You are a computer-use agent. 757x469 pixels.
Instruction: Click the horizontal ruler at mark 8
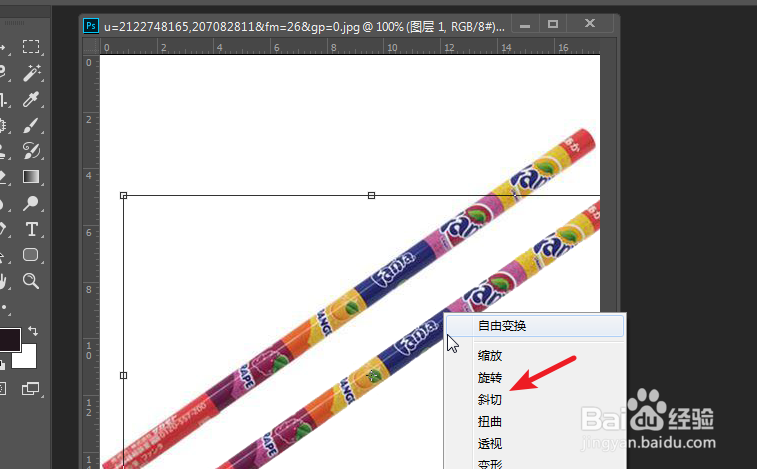pos(333,48)
